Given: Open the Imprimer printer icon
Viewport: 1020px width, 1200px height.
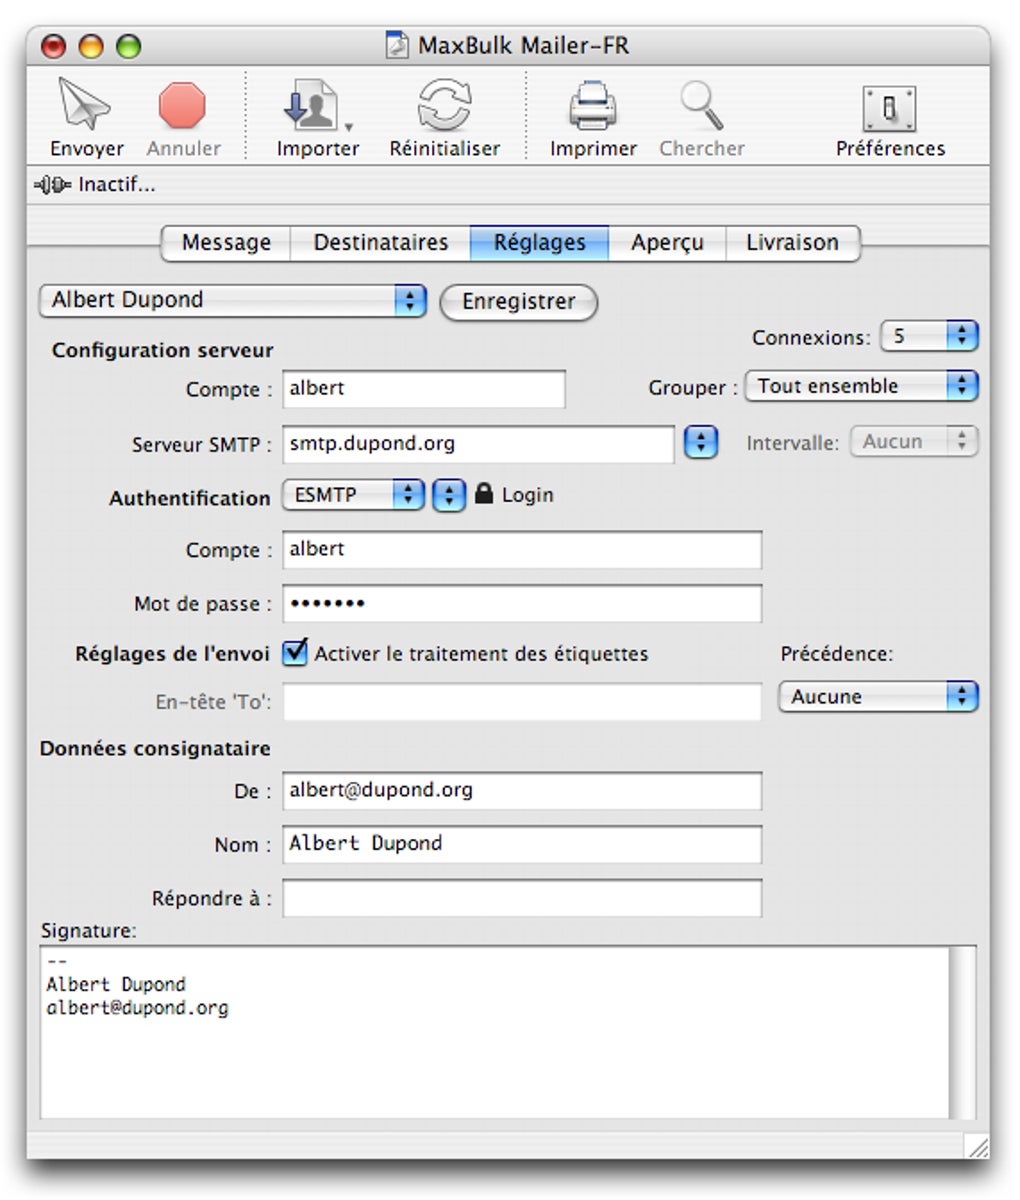Looking at the screenshot, I should (592, 107).
